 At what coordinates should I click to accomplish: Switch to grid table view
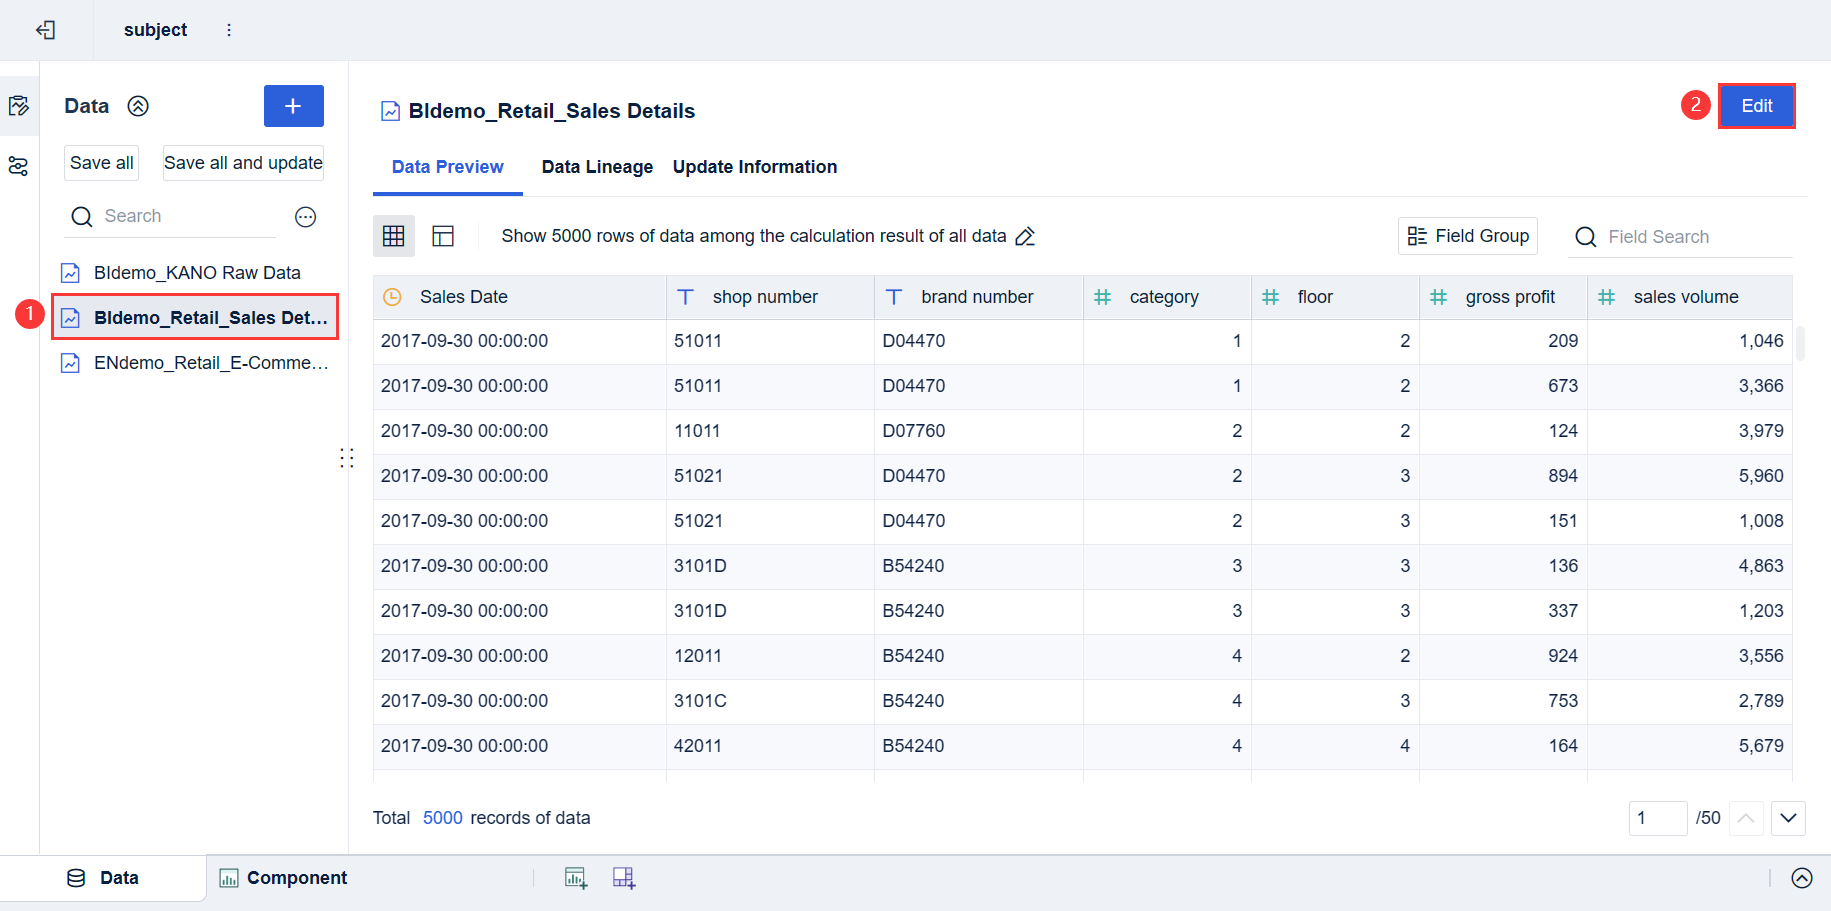click(x=394, y=236)
